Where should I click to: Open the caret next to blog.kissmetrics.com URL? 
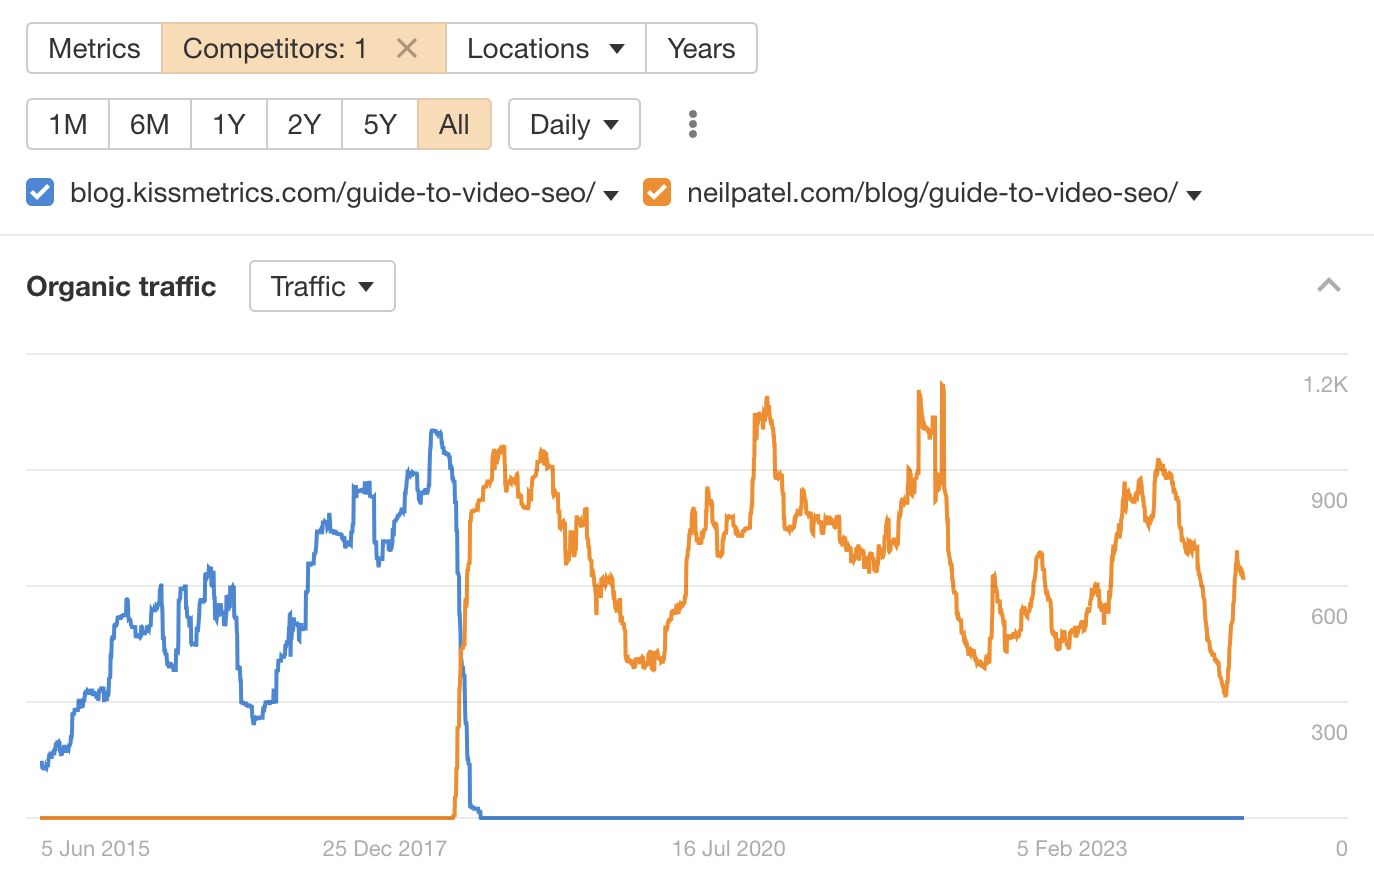611,196
